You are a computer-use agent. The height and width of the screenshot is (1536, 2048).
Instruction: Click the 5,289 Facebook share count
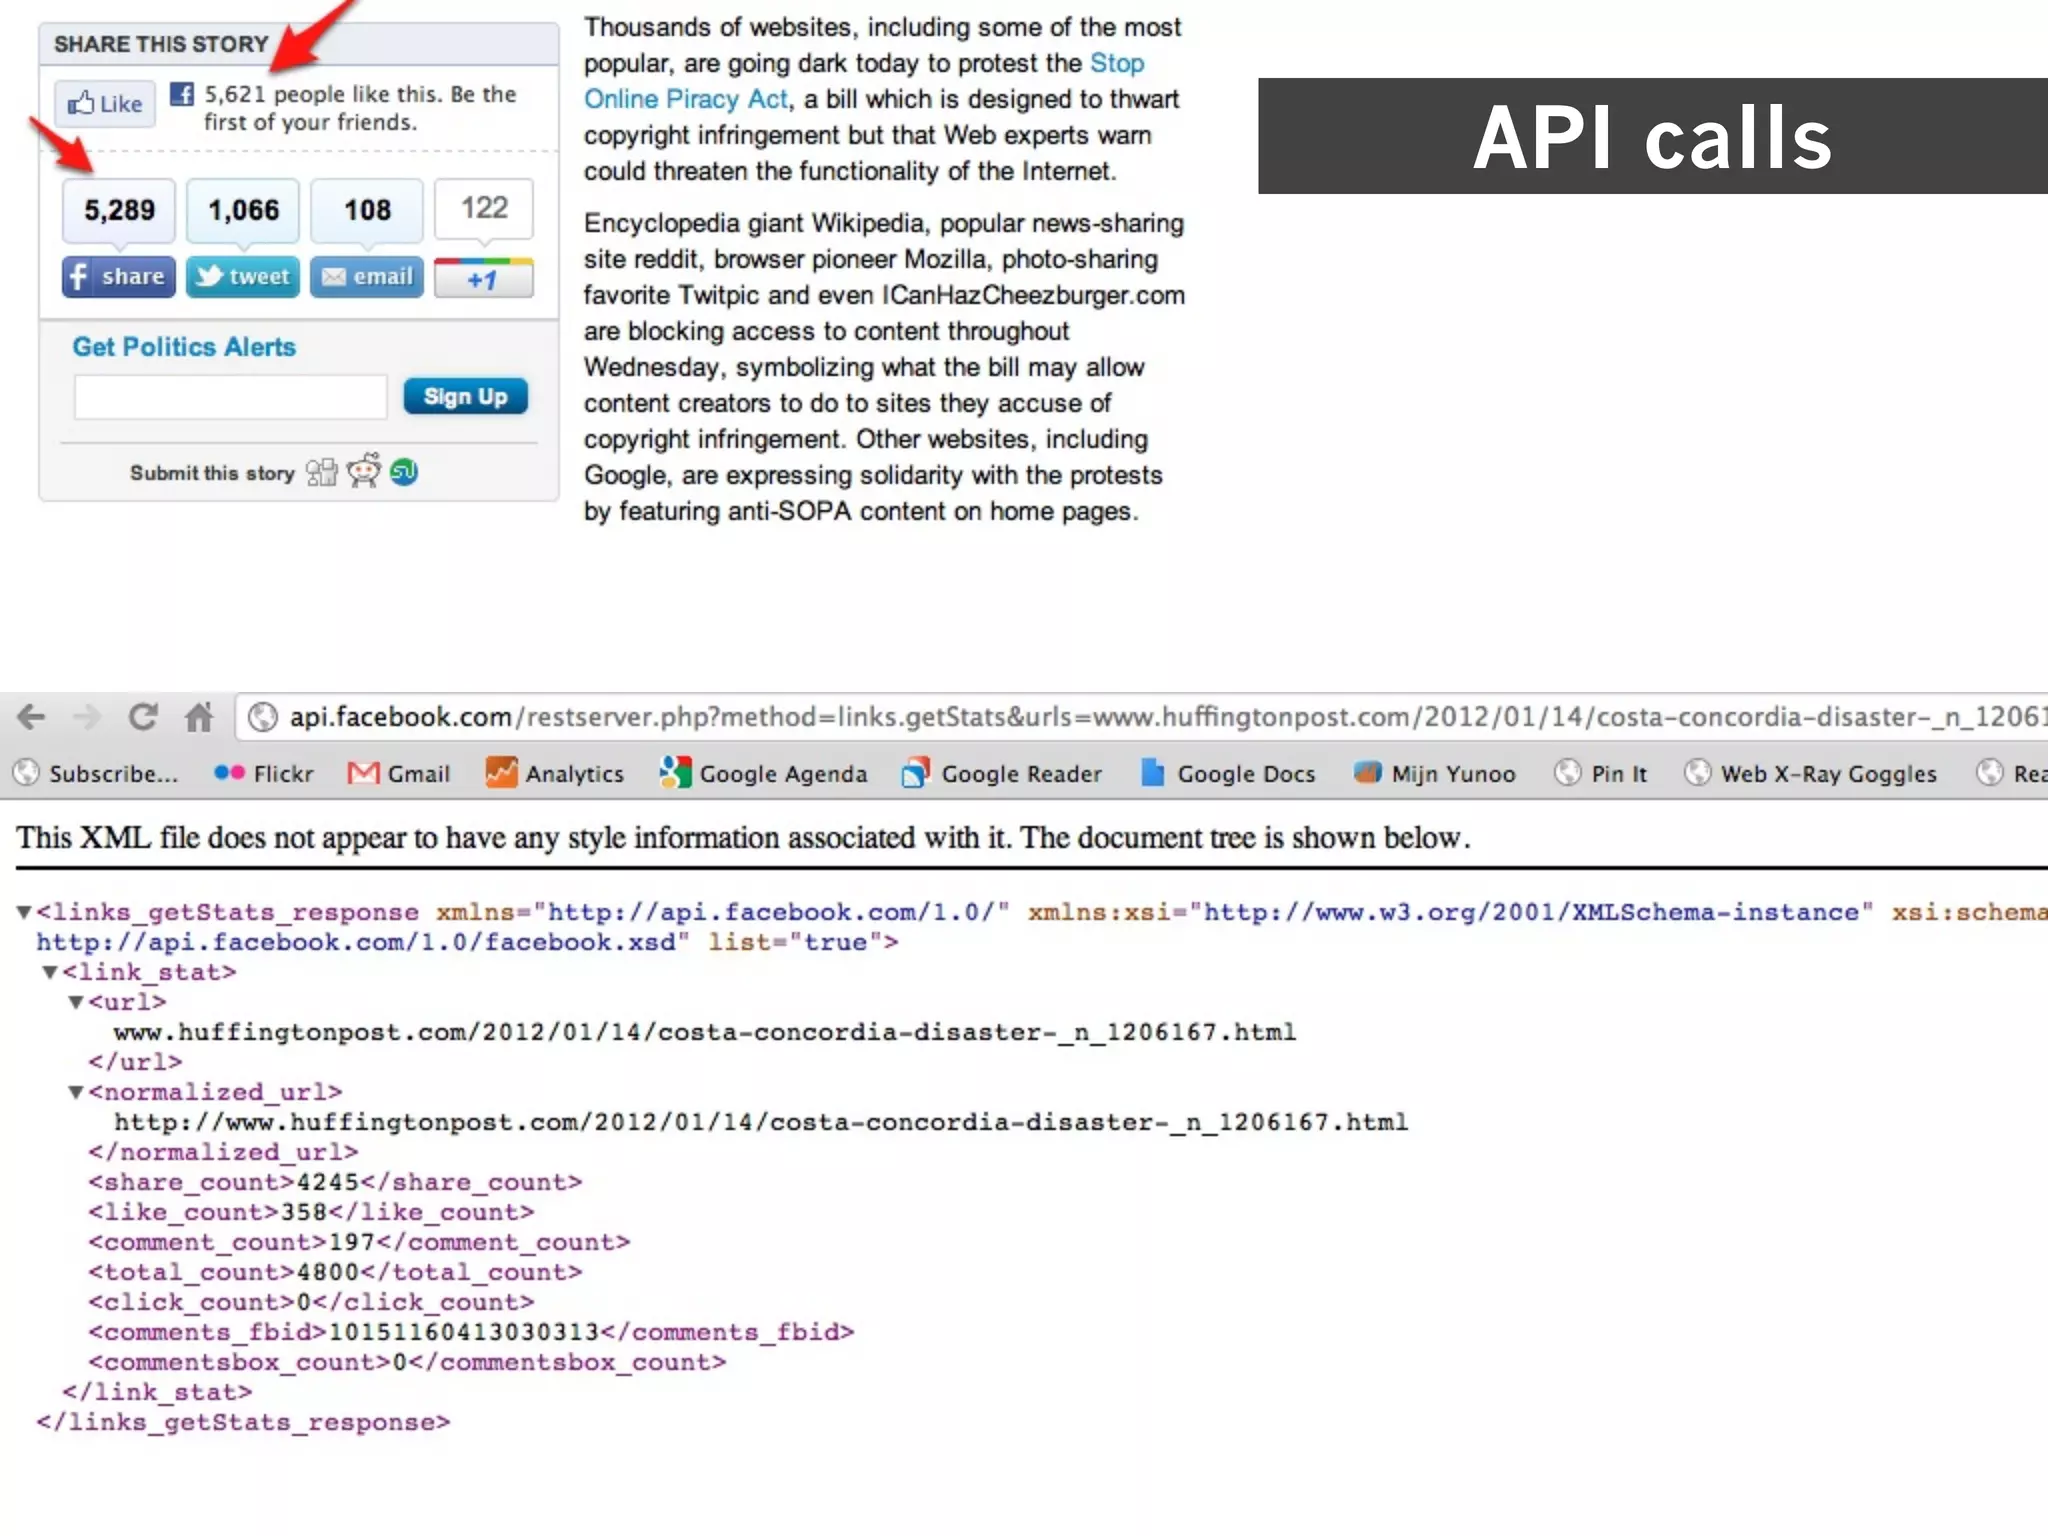tap(119, 210)
